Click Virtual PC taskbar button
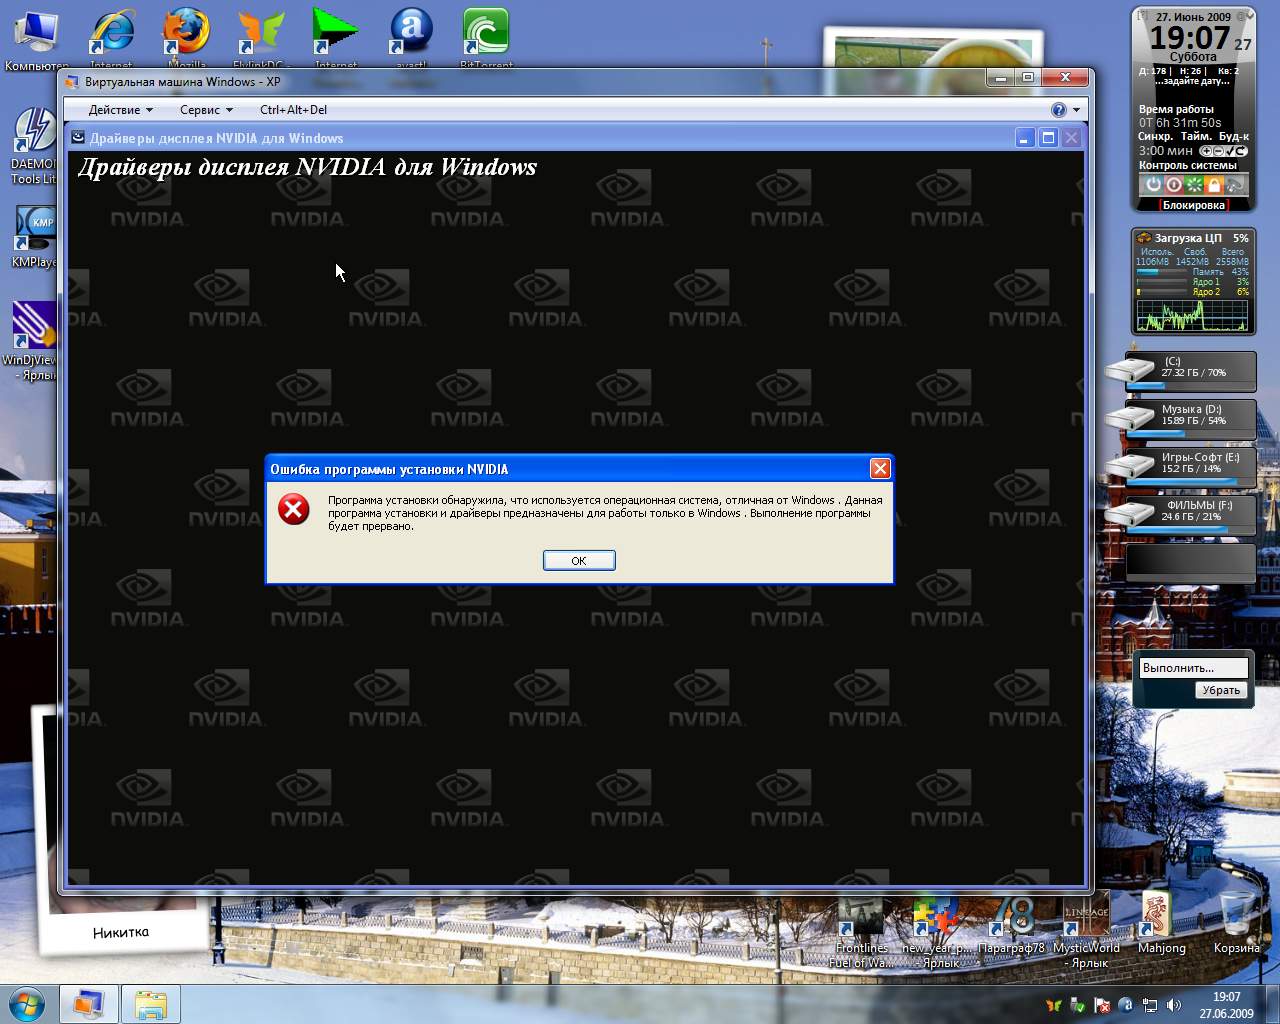 (89, 1004)
